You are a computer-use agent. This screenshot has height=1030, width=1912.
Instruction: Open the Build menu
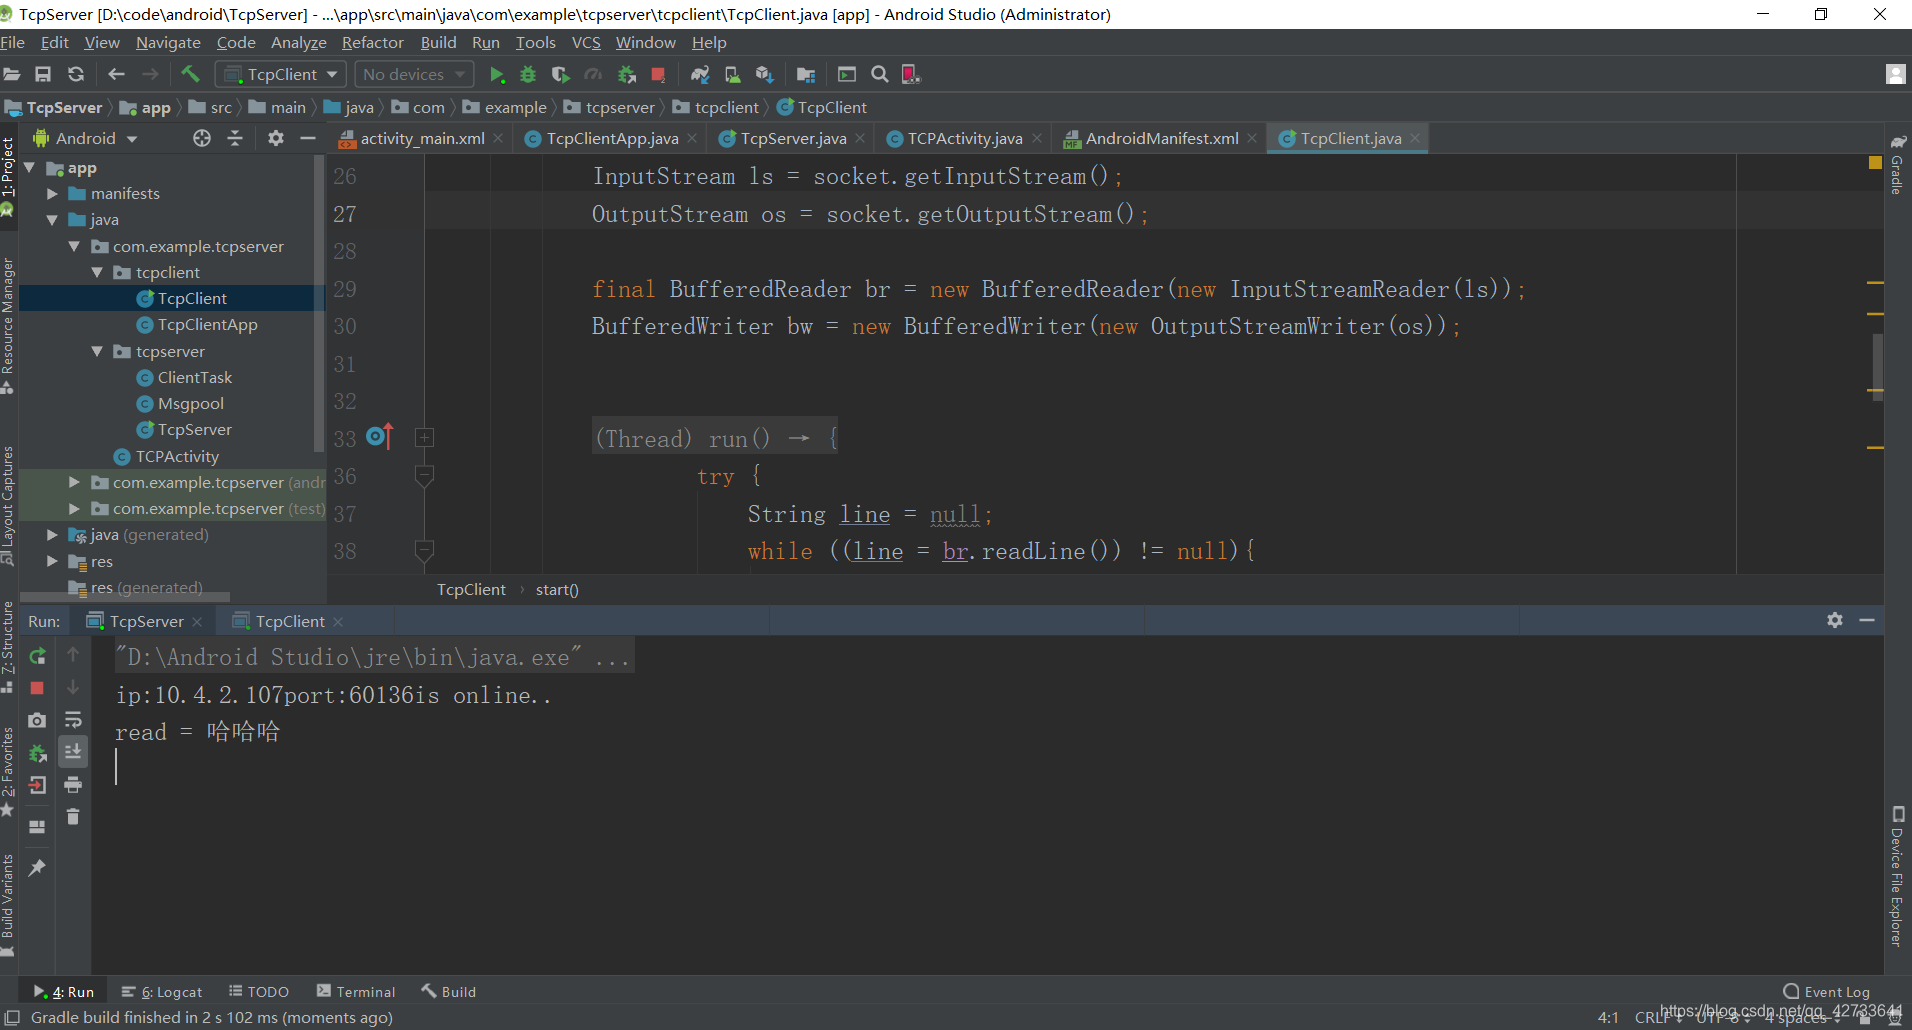pyautogui.click(x=438, y=42)
